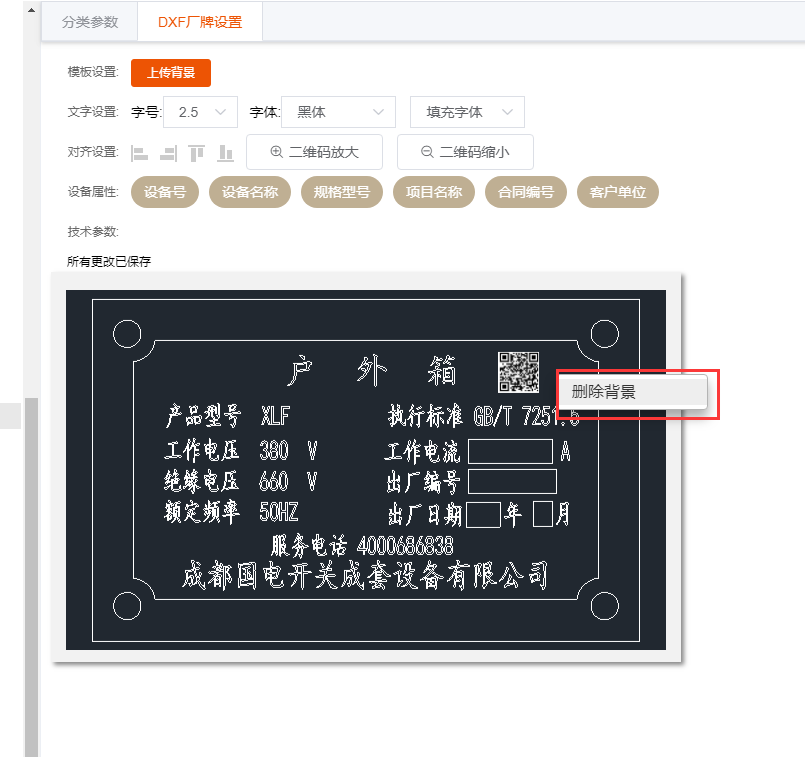The image size is (805, 757).
Task: Click the left vertical scrollbar thumb
Action: (x=32, y=570)
